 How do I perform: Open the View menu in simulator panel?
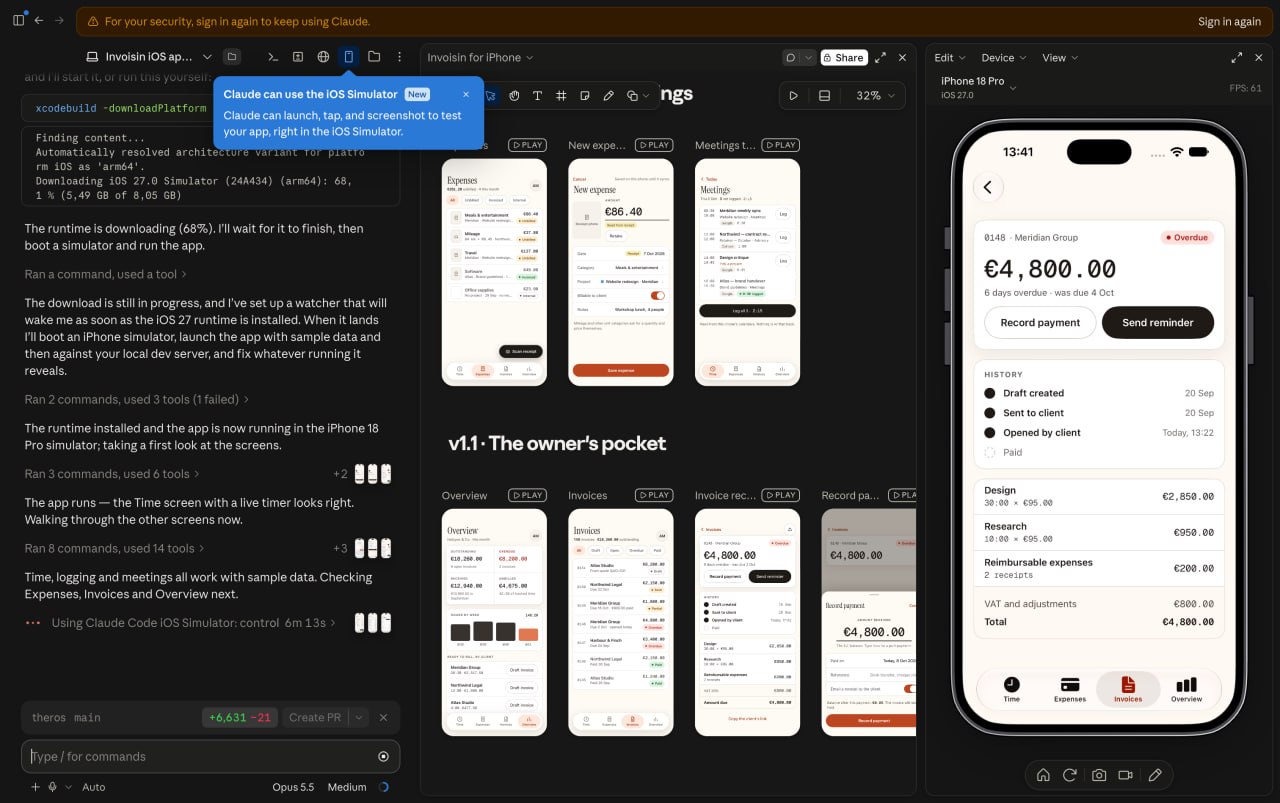pos(1059,58)
